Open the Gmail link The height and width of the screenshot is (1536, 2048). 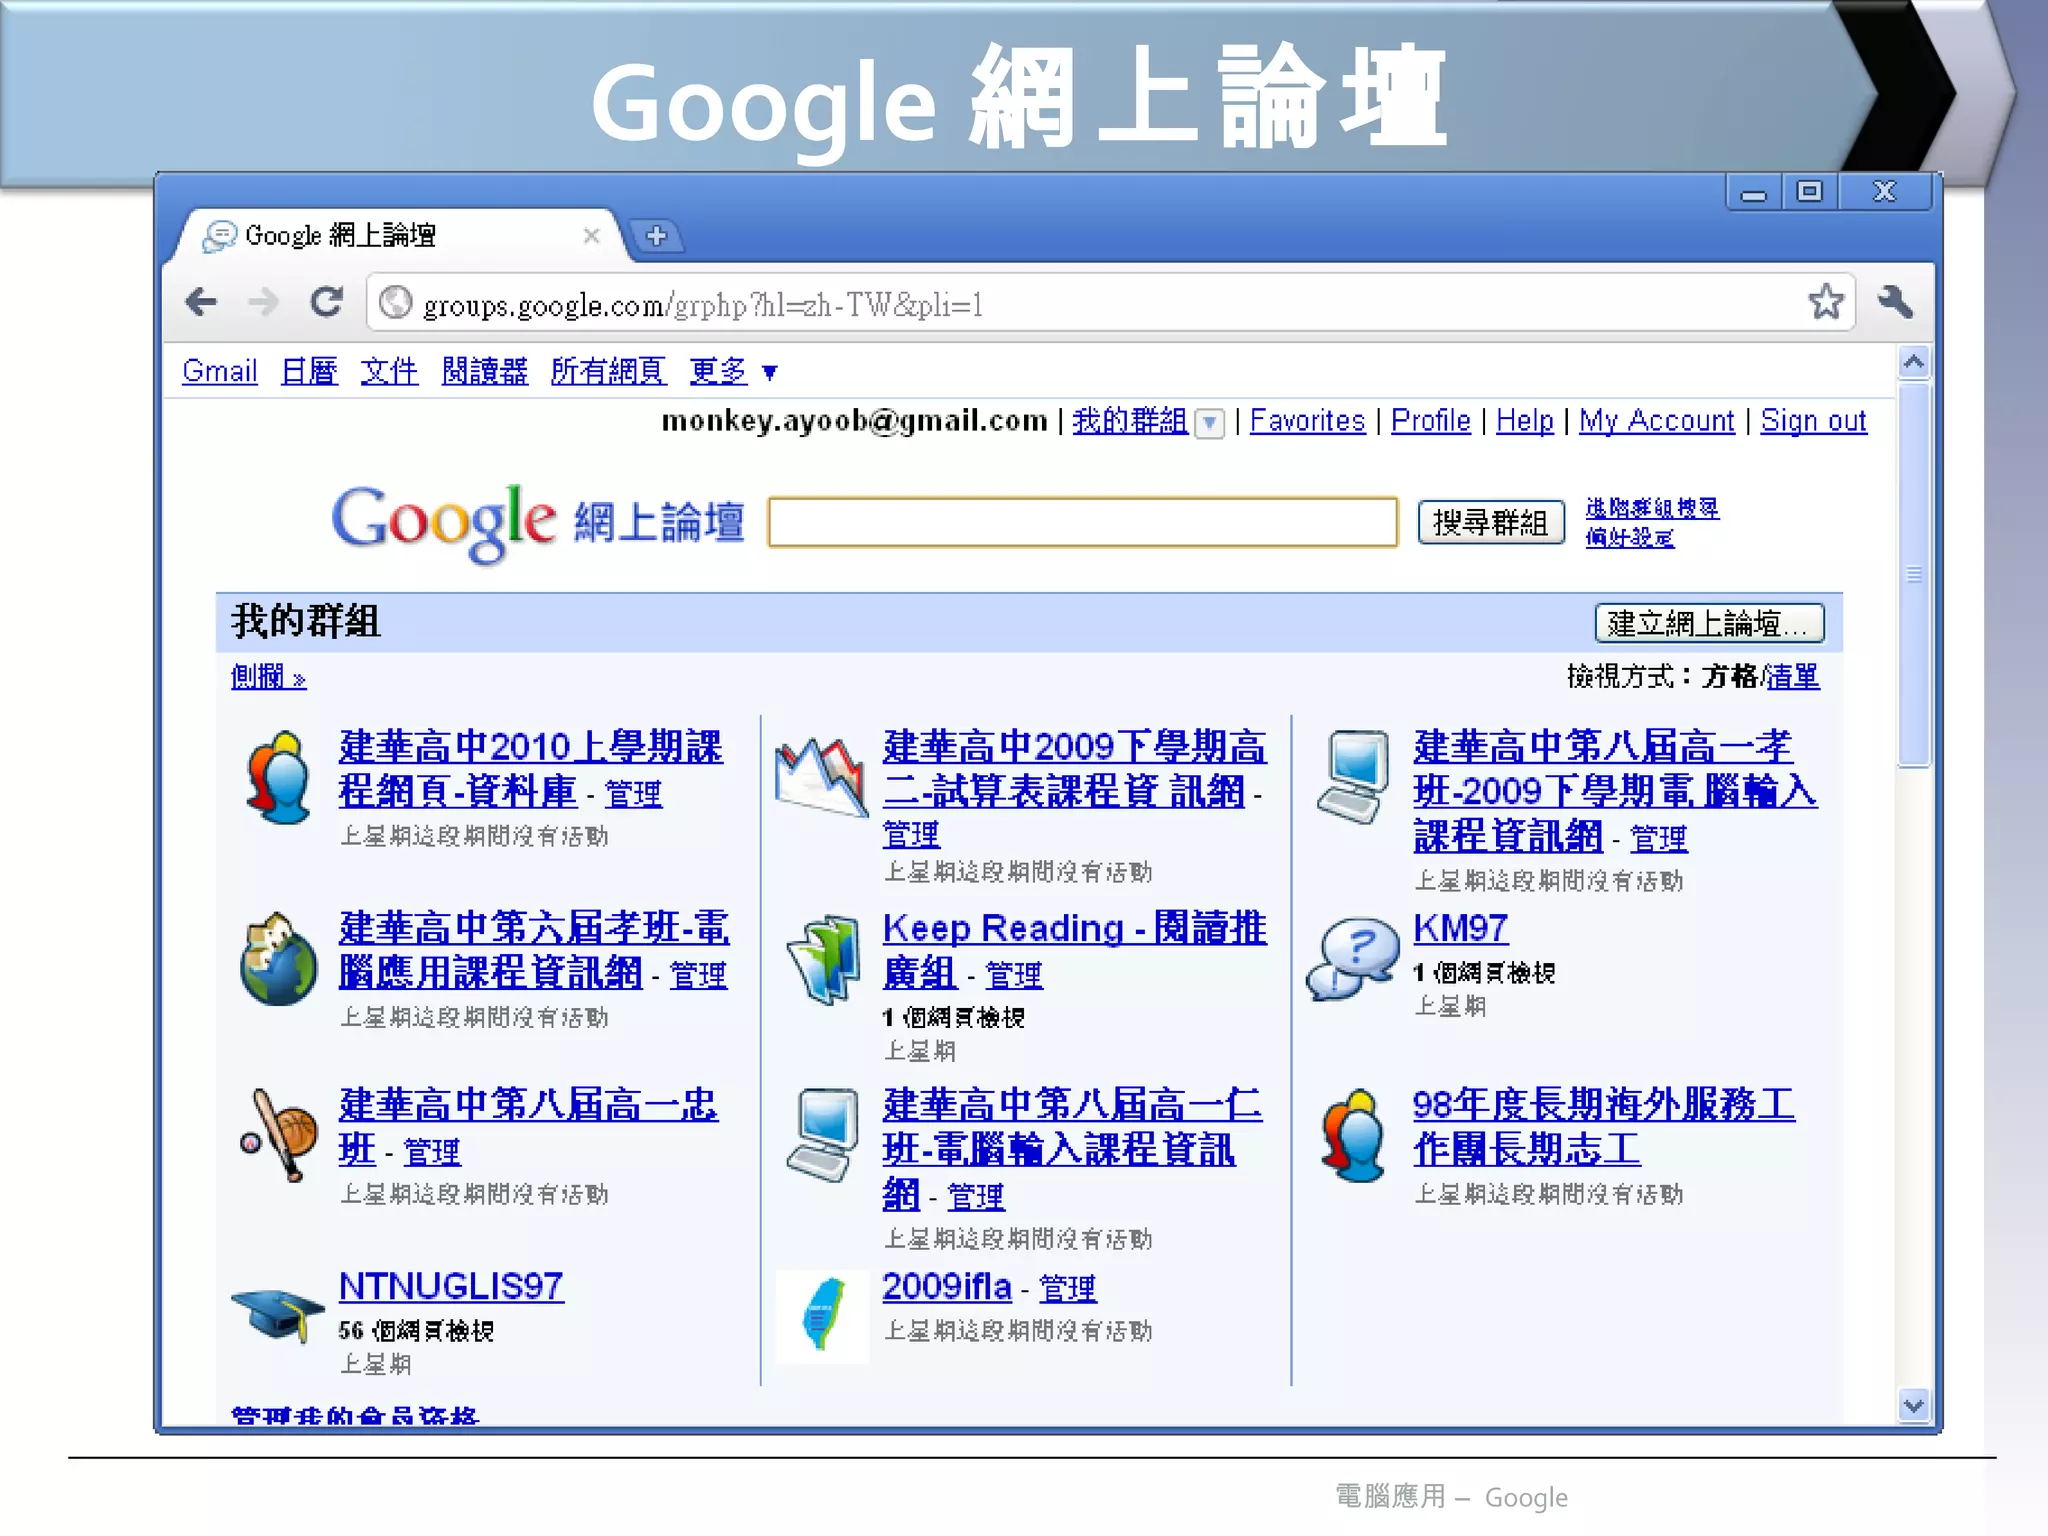[x=220, y=371]
